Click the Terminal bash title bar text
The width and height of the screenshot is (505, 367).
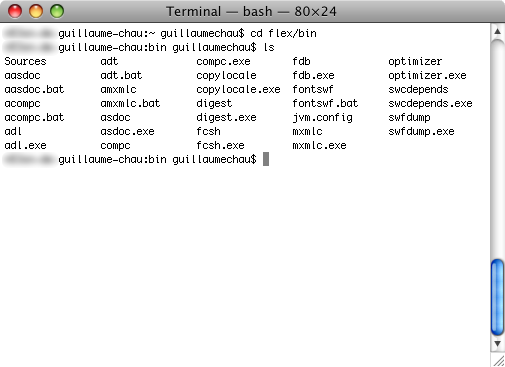[x=251, y=12]
